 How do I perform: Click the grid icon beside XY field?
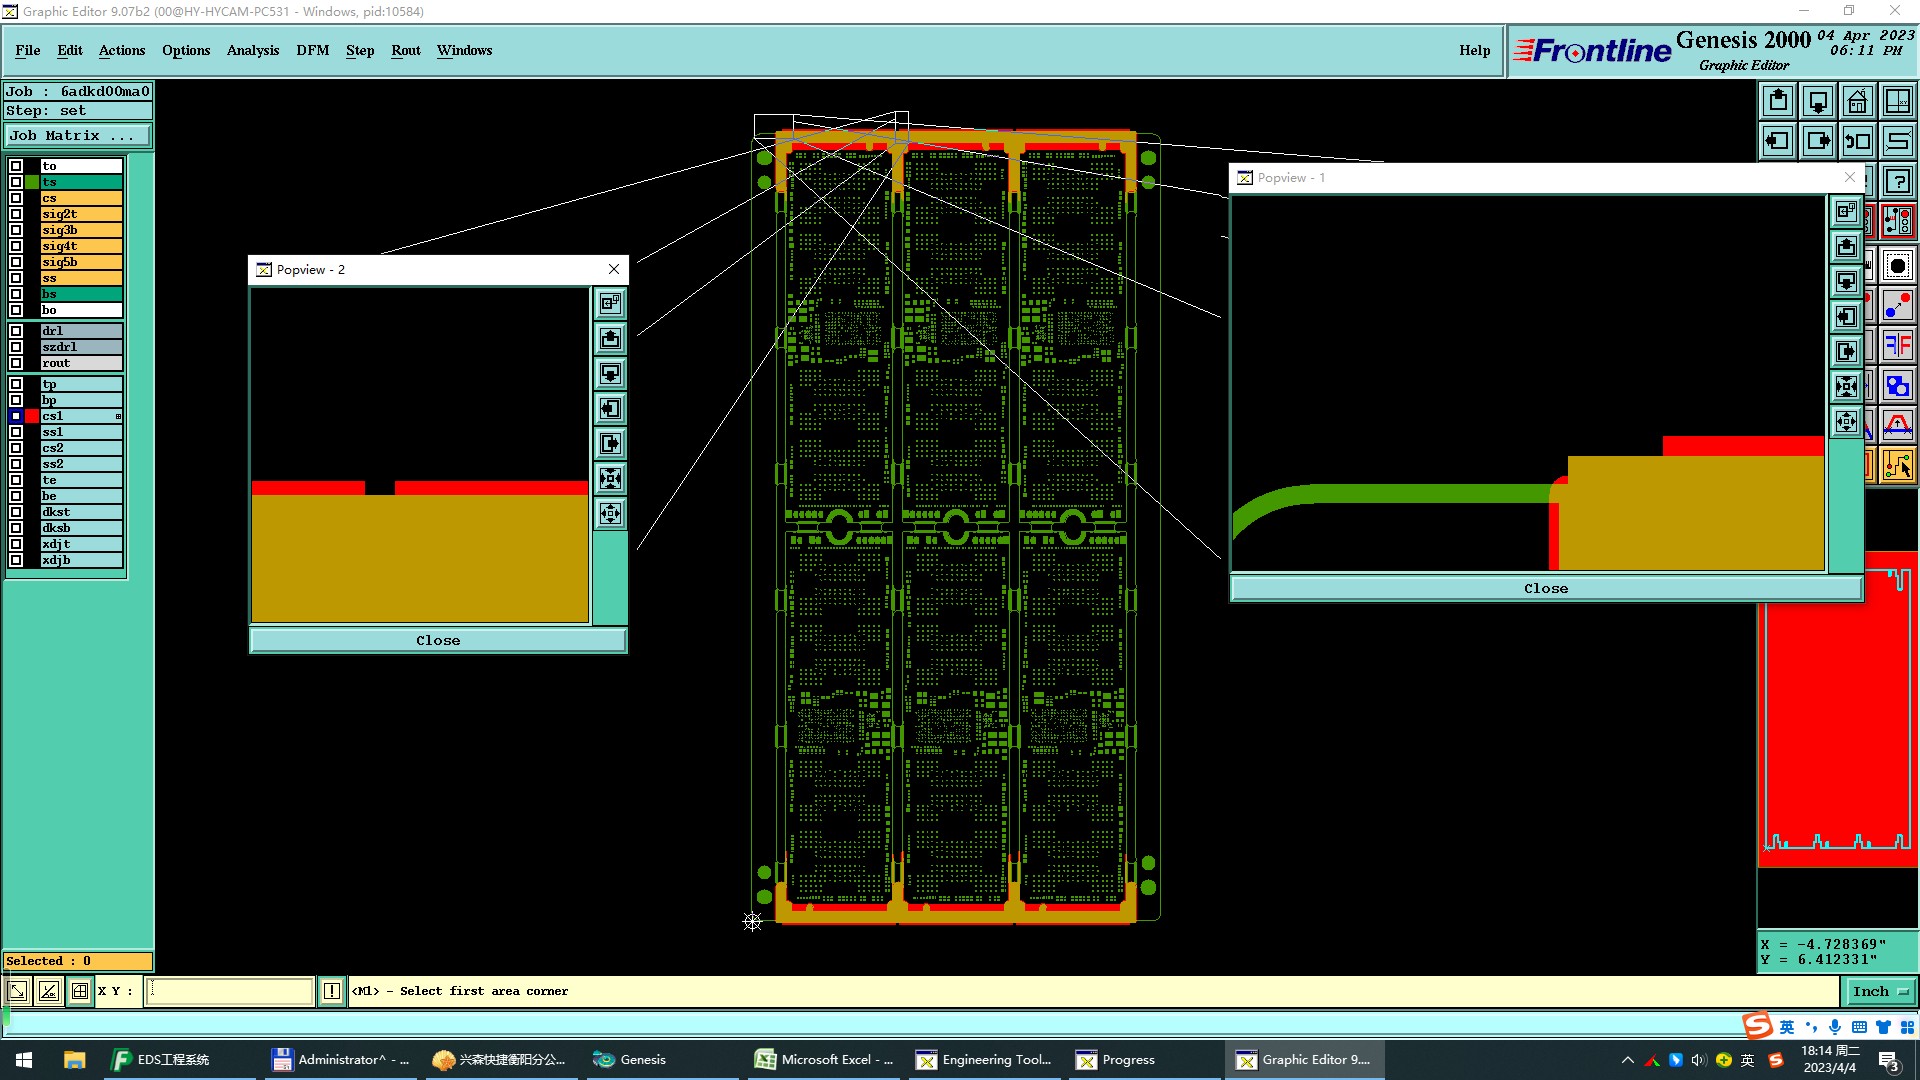[x=80, y=991]
